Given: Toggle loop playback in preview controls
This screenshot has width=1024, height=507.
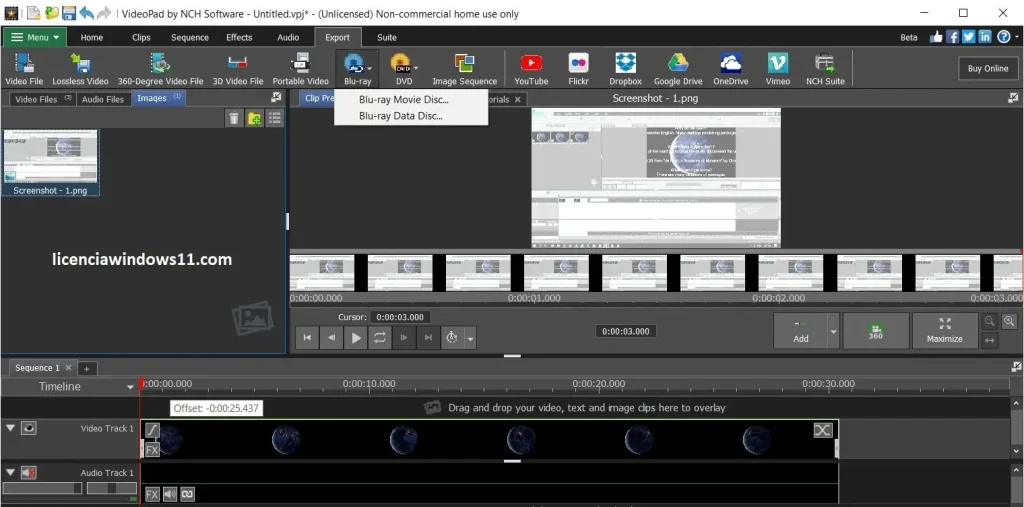Looking at the screenshot, I should (379, 338).
